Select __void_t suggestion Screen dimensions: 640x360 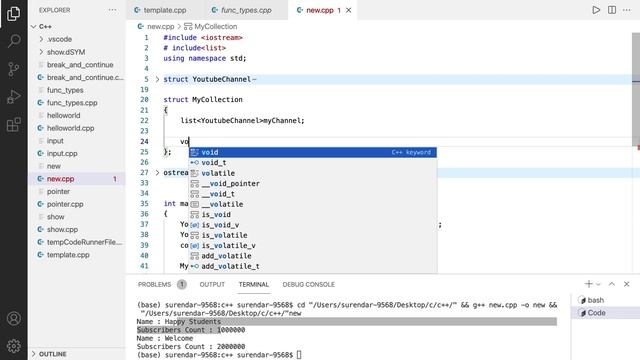point(313,194)
